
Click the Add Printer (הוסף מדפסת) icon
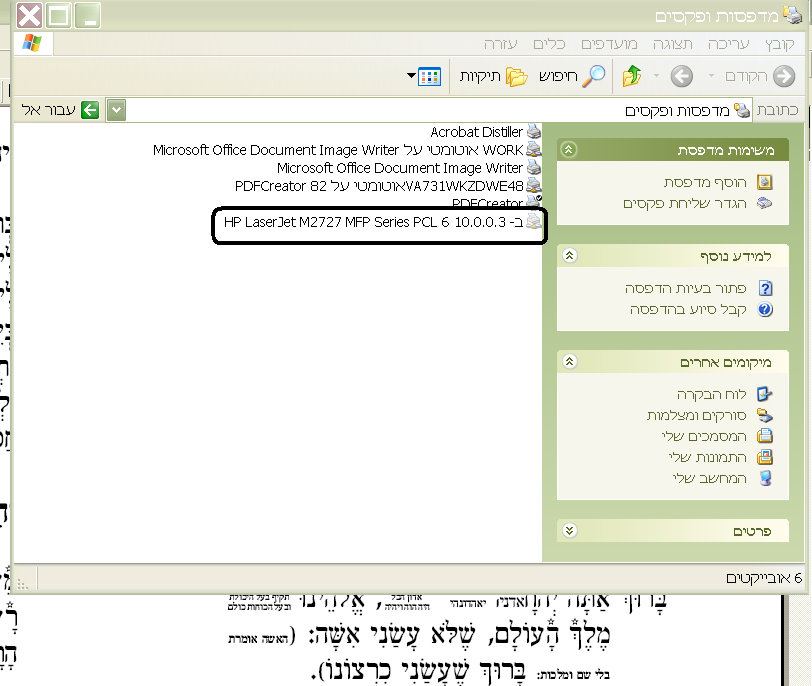point(764,182)
